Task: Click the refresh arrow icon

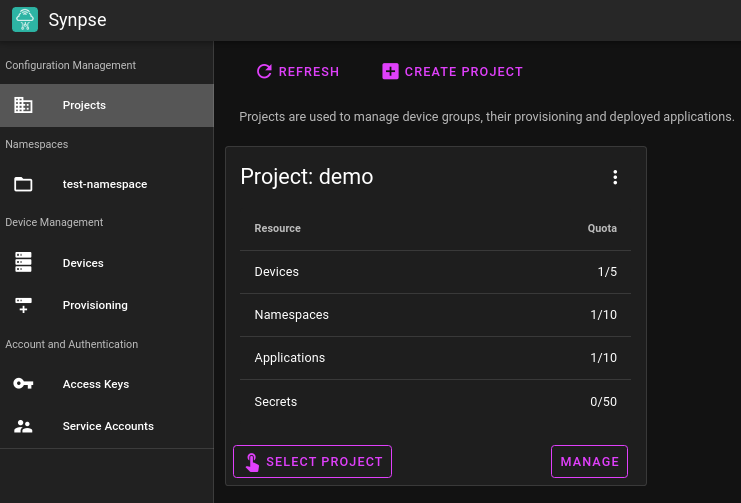Action: tap(264, 71)
